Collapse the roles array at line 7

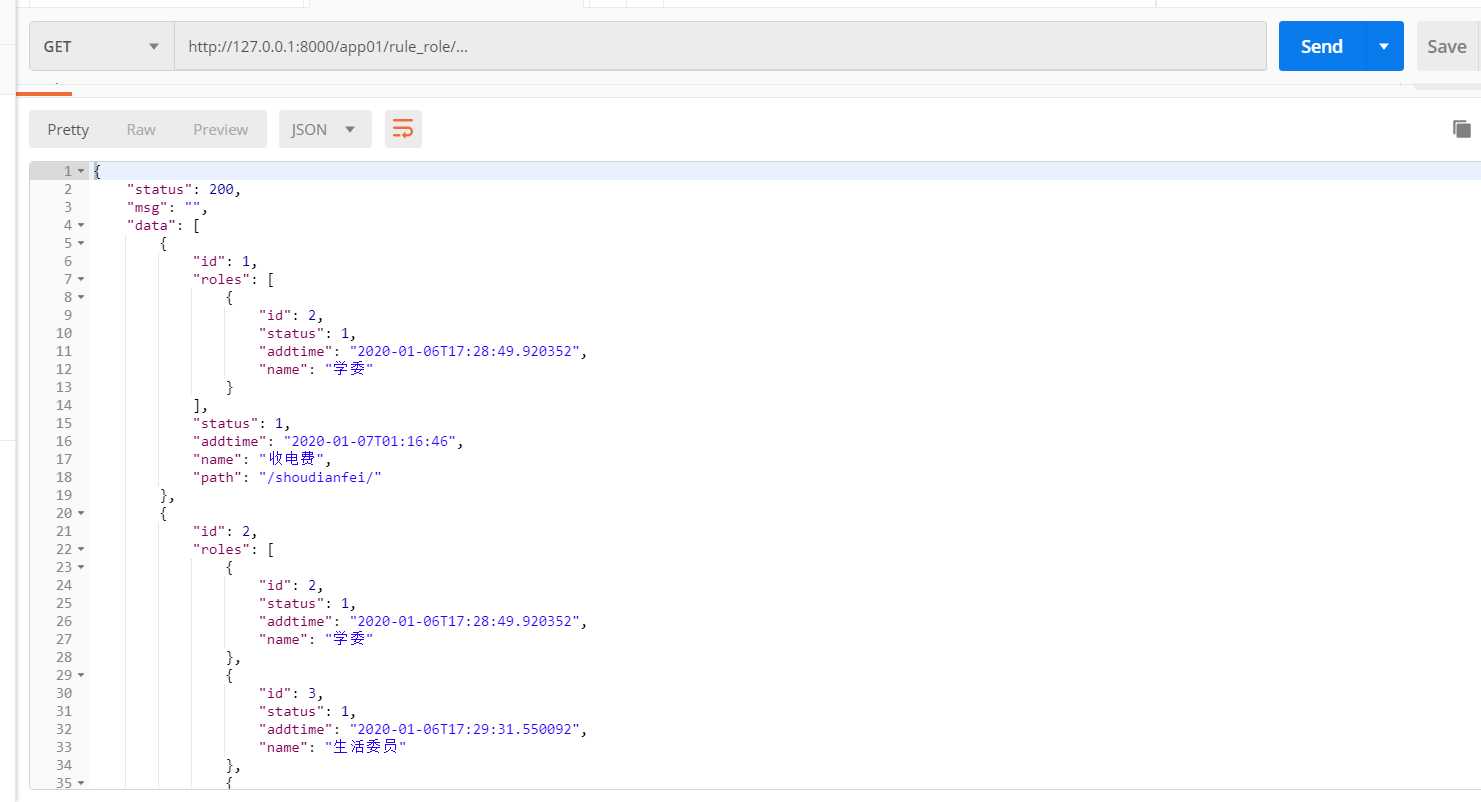pyautogui.click(x=81, y=279)
